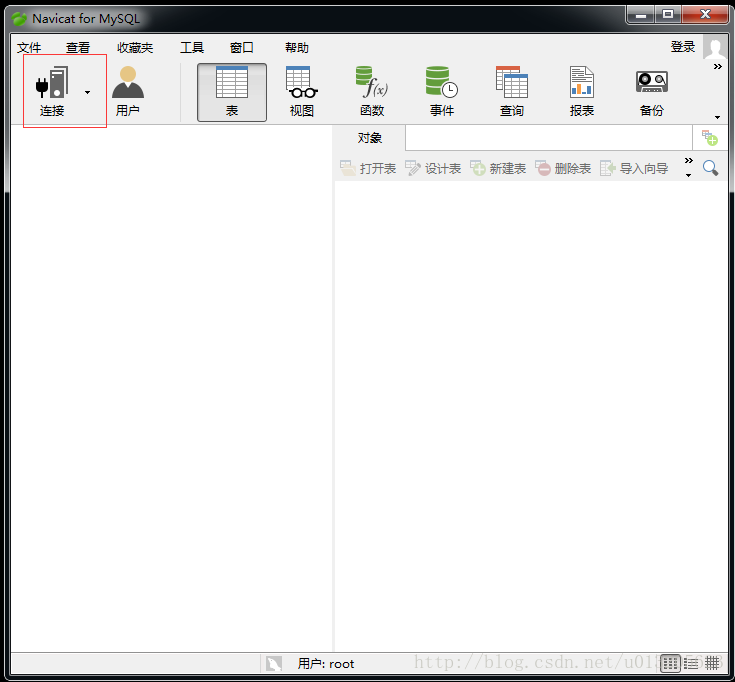Switch to detail list view icon
This screenshot has height=682, width=735.
690,663
